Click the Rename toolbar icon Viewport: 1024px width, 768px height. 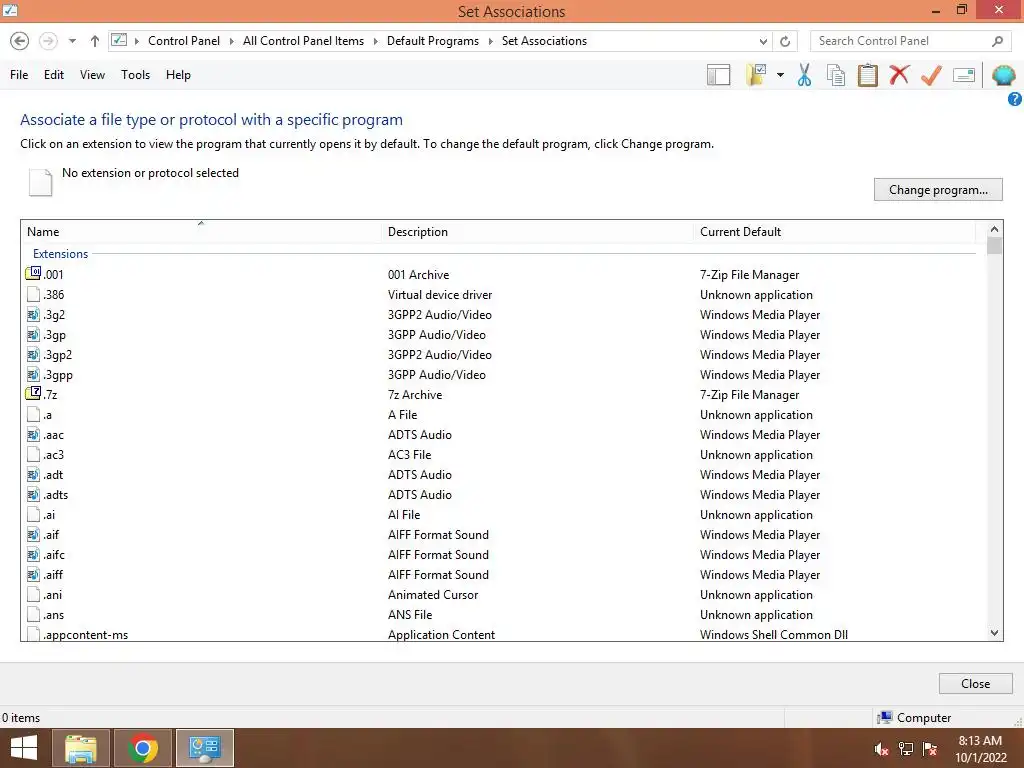click(964, 75)
